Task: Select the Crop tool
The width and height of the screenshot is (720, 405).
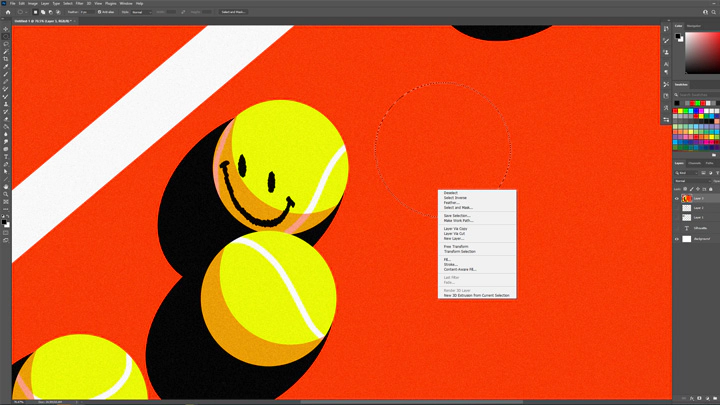Action: [6, 59]
